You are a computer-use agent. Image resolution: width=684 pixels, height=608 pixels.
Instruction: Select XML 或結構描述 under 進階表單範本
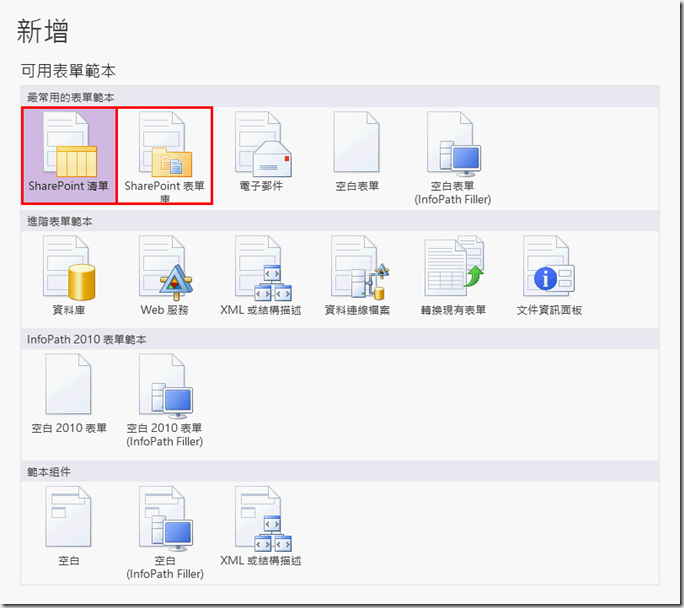[x=260, y=270]
